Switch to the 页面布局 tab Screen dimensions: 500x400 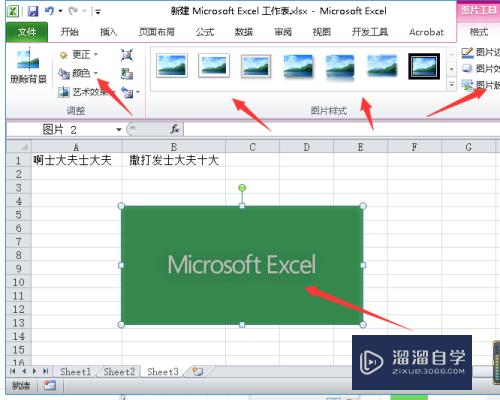[157, 32]
